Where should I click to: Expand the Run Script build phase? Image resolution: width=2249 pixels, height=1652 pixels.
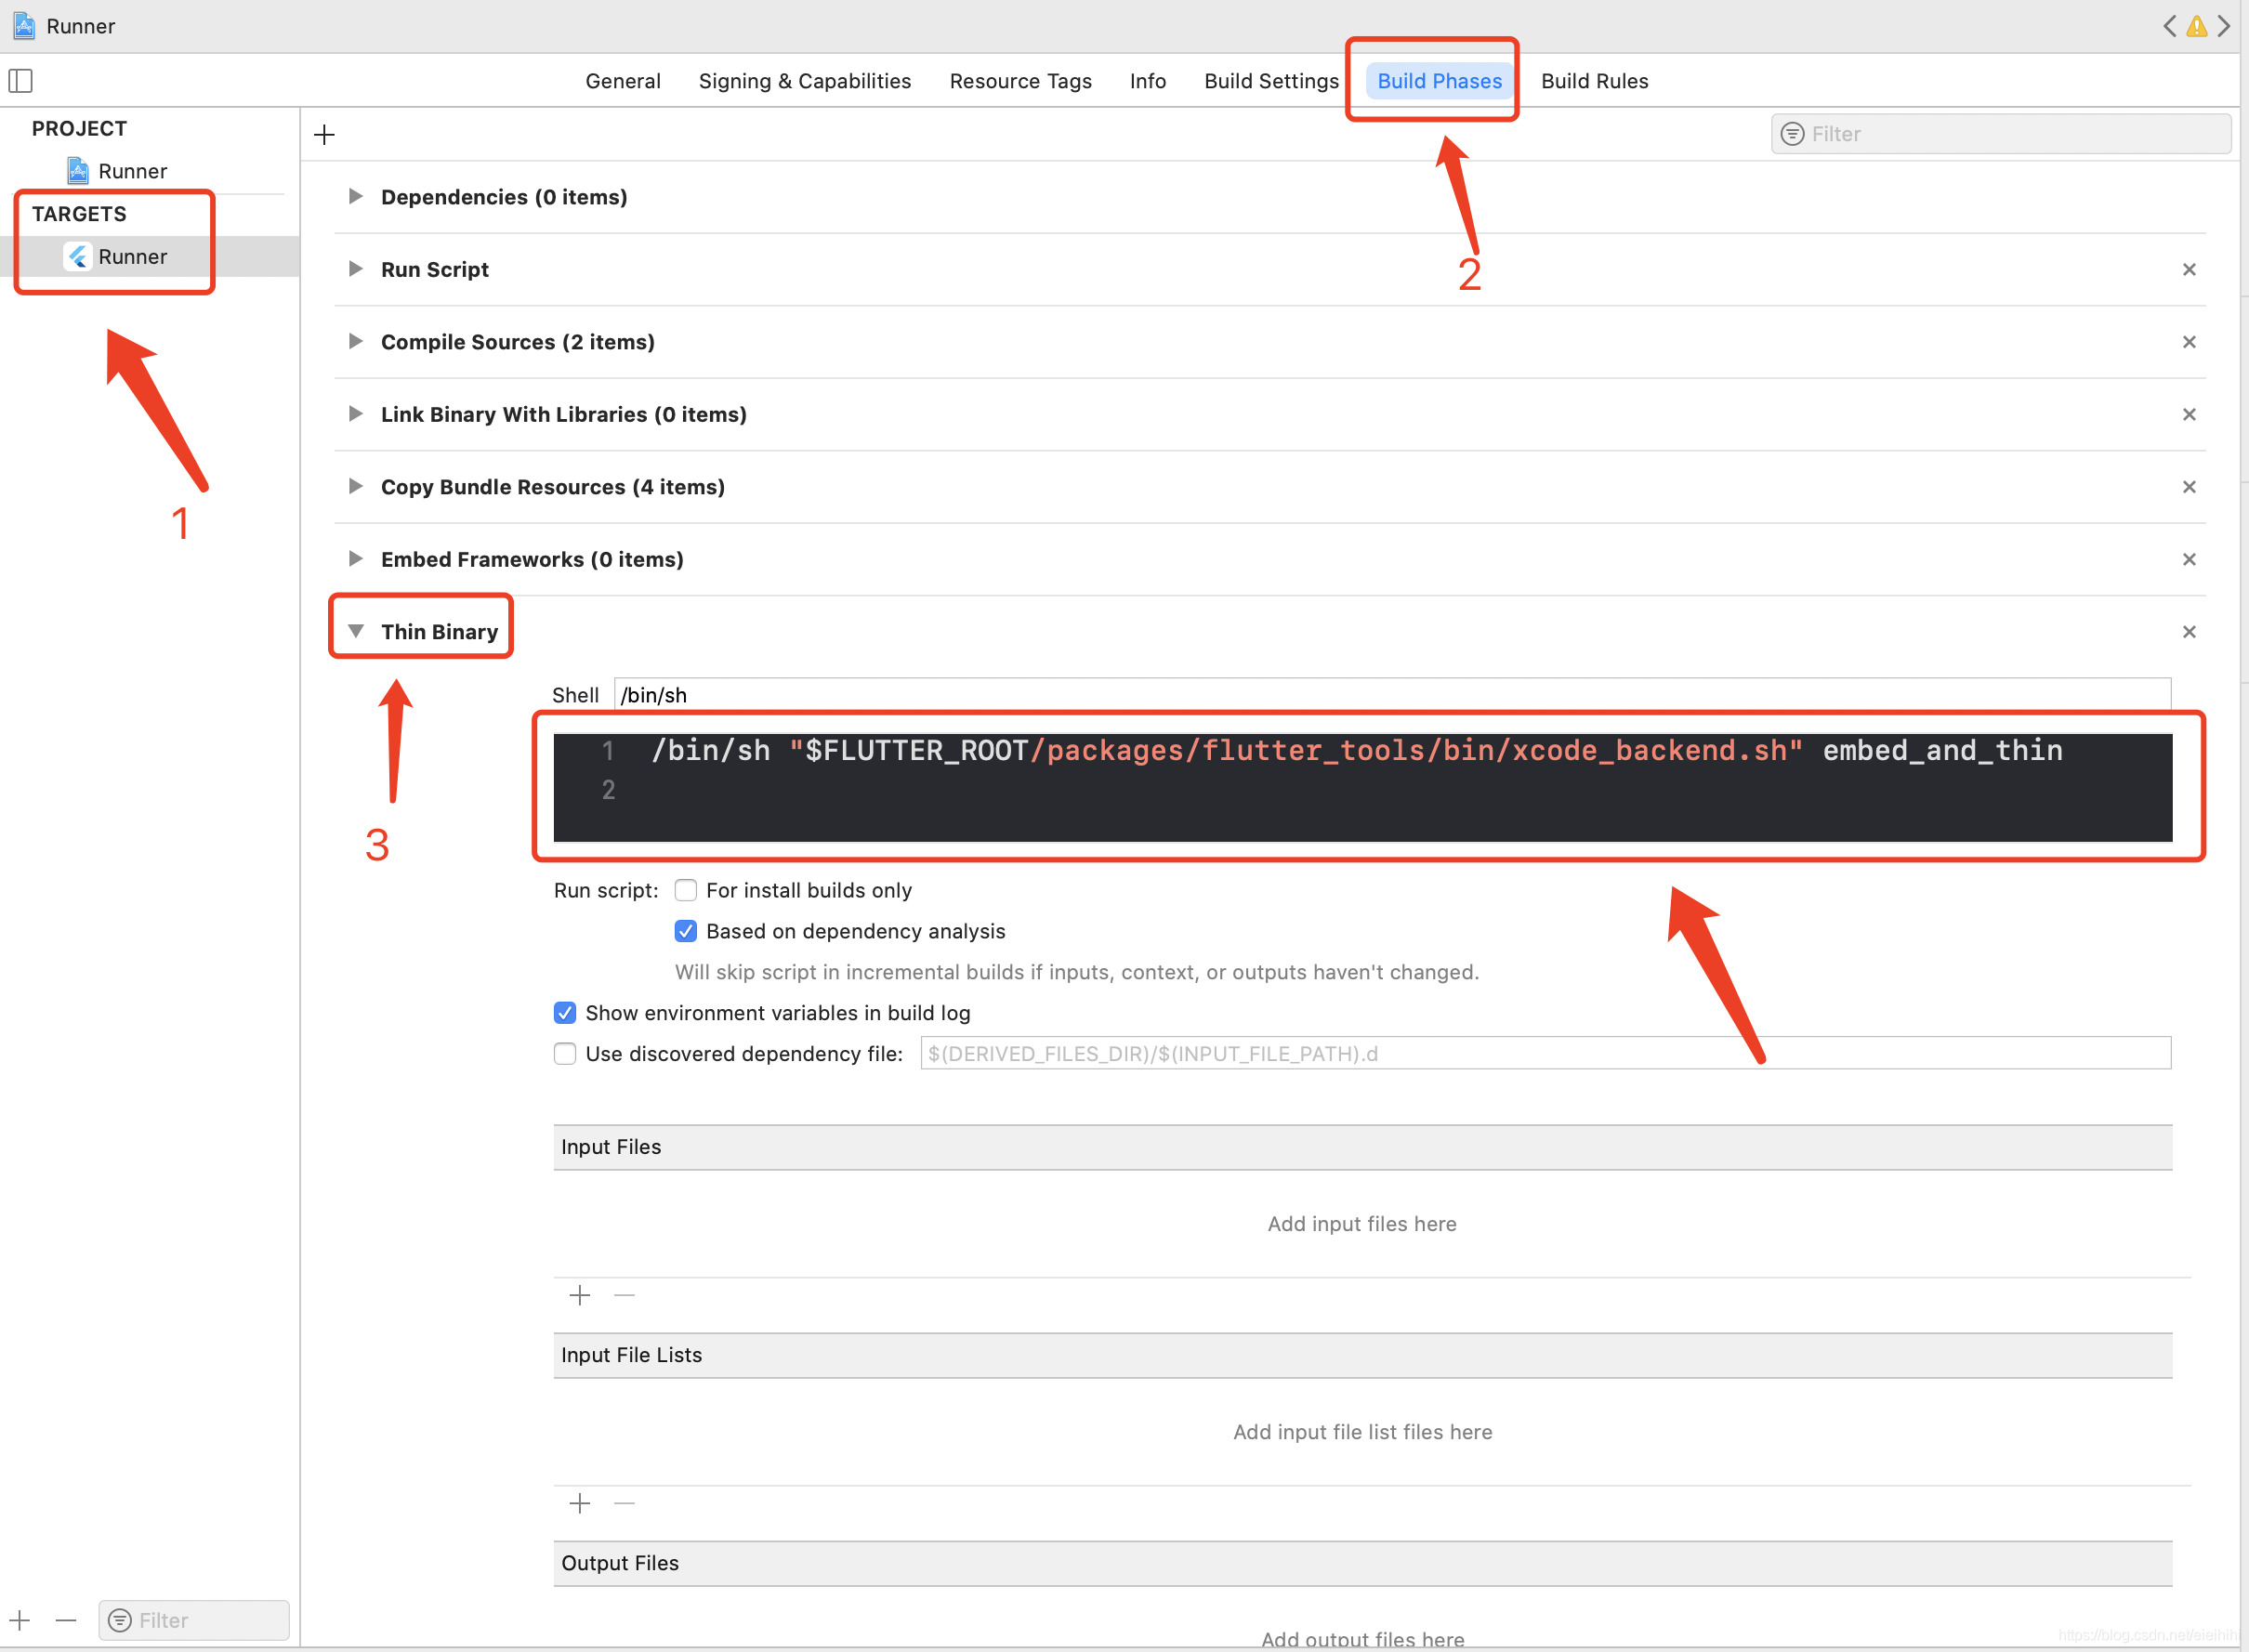[356, 269]
